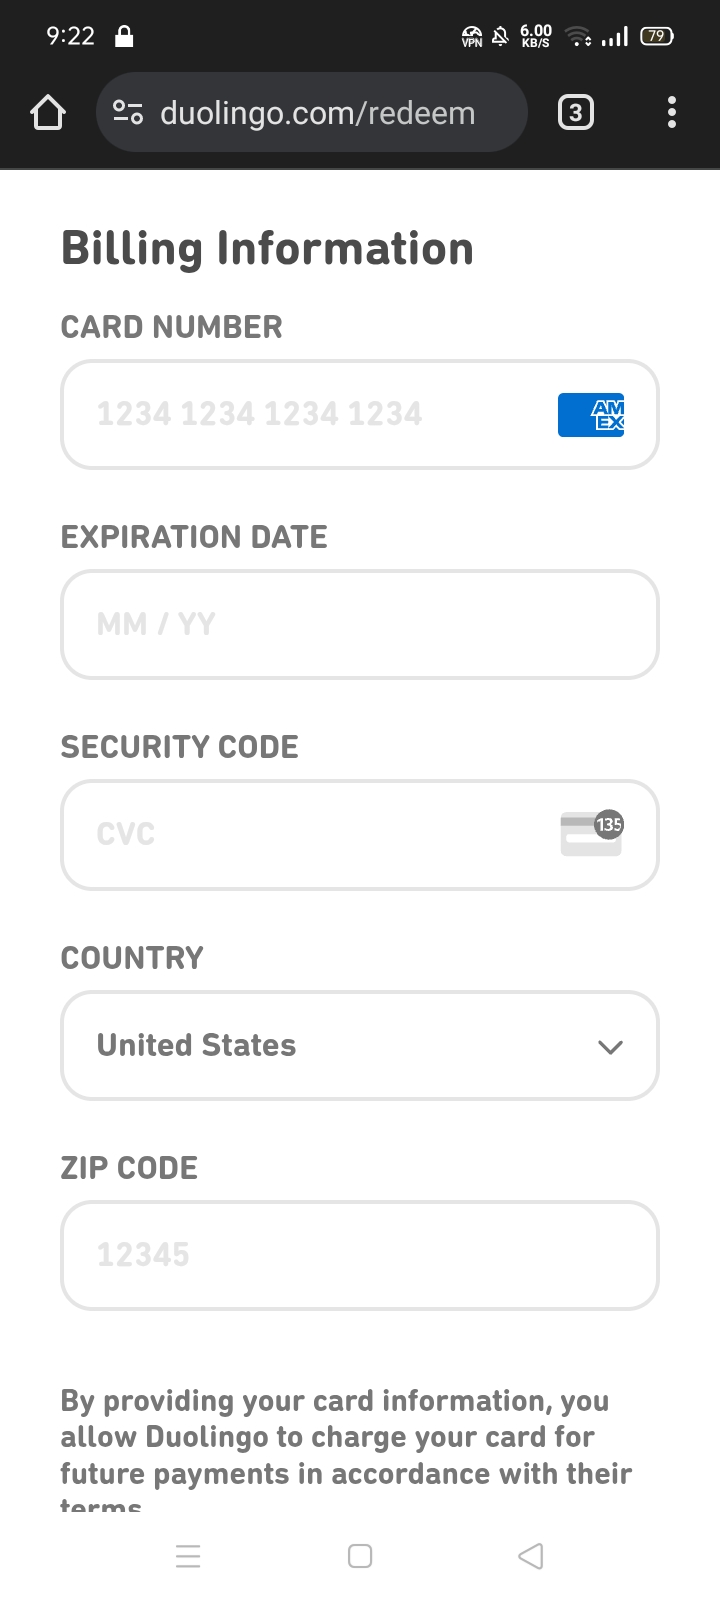Open the tab switcher showing 3 tabs

tap(575, 113)
